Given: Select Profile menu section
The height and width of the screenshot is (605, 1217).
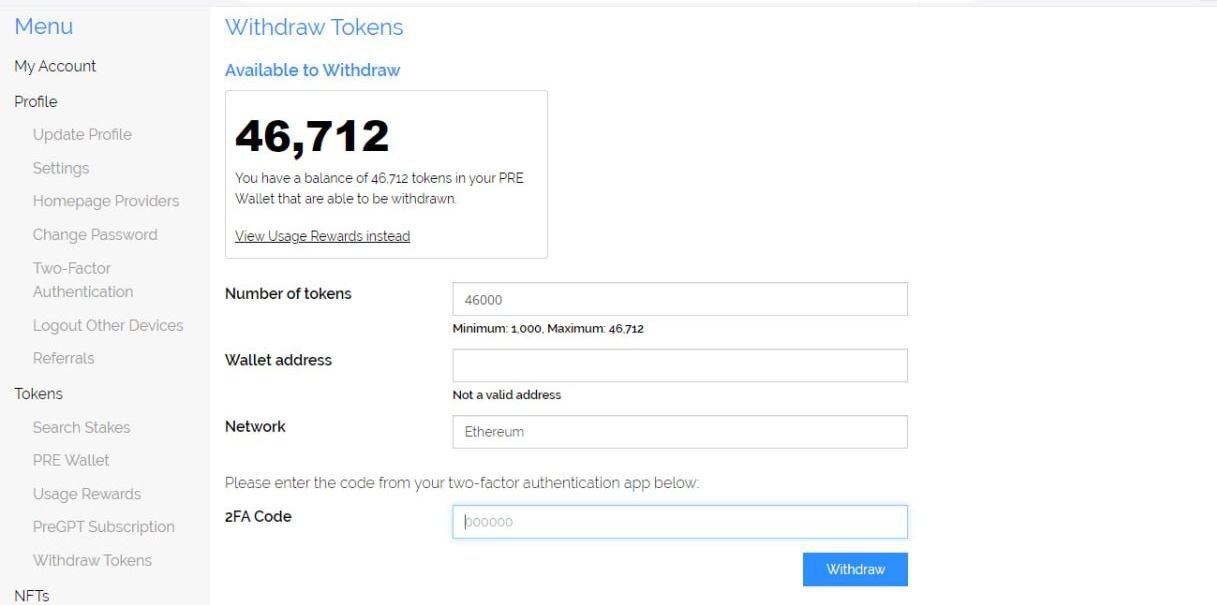Looking at the screenshot, I should click(x=36, y=101).
